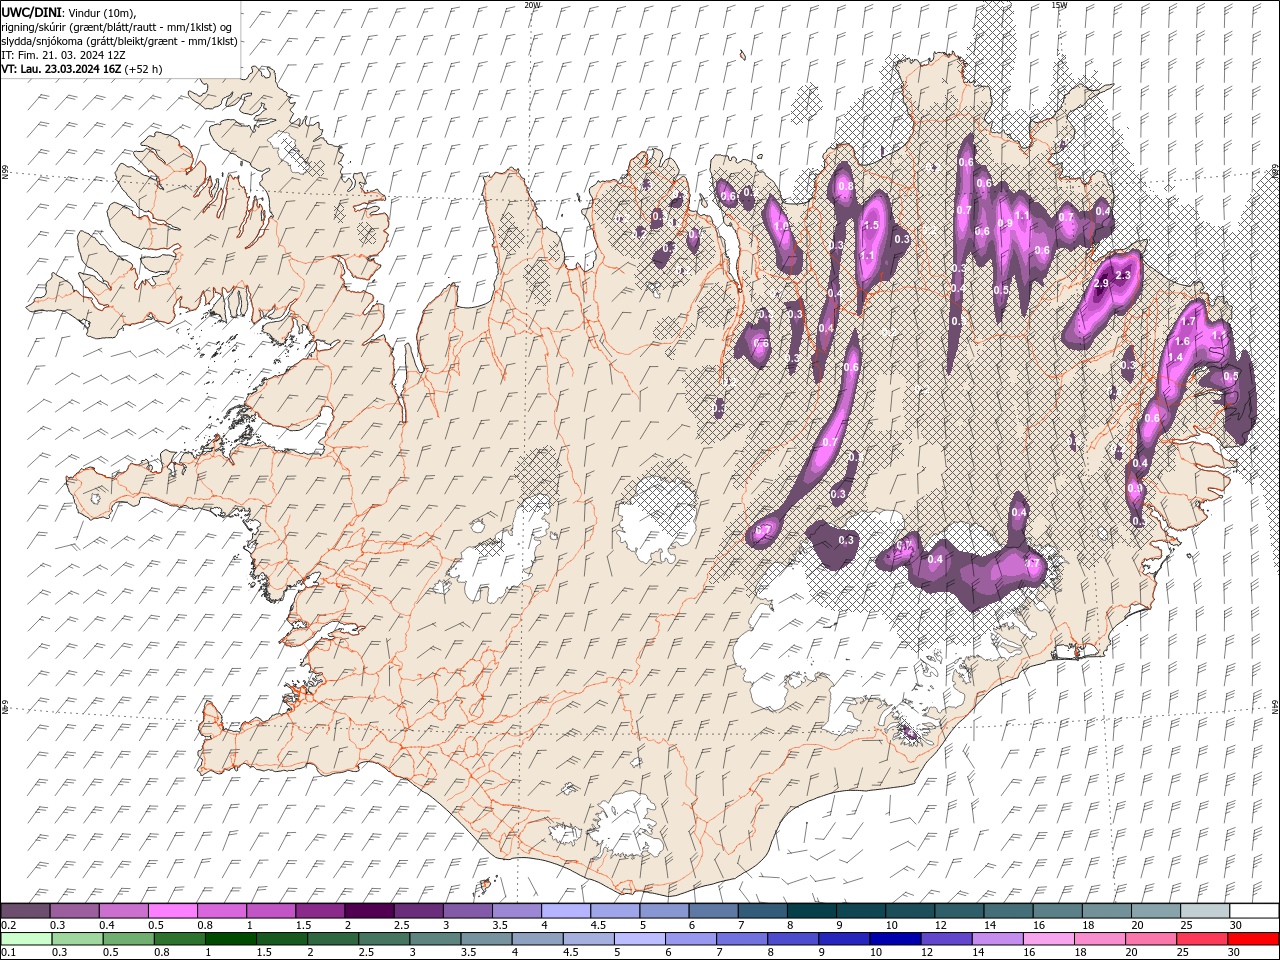The image size is (1280, 960).
Task: Select the bottom-row green swatch starting at 0.5
Action: pos(128,939)
